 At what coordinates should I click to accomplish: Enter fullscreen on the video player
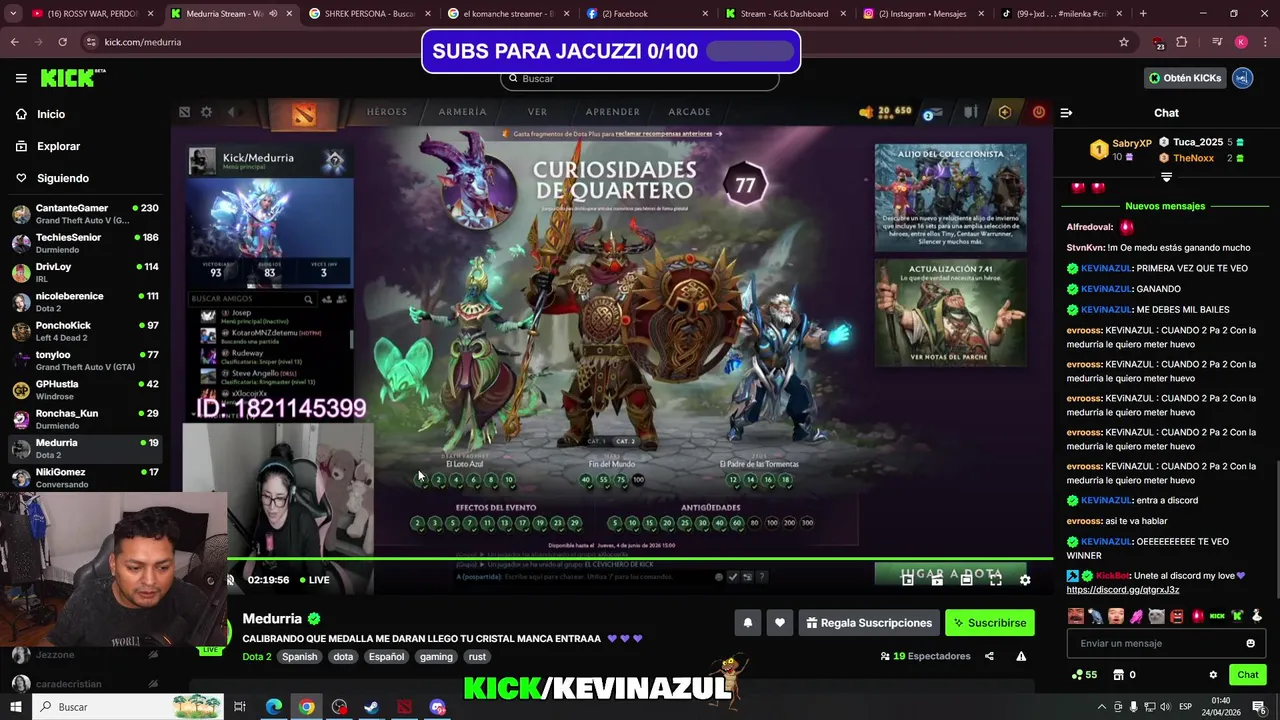pyautogui.click(x=995, y=580)
